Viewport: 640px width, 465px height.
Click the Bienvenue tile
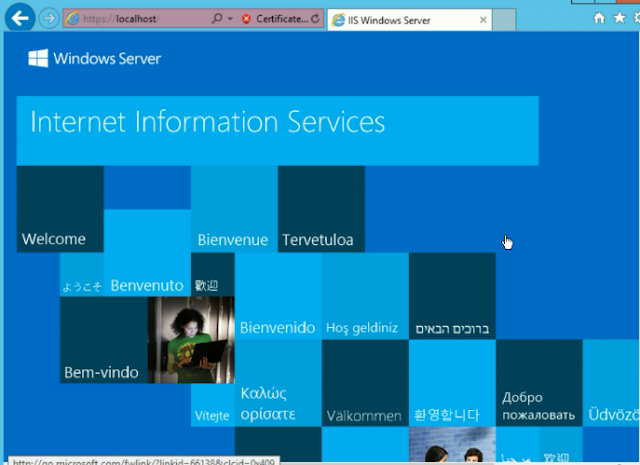(x=234, y=209)
